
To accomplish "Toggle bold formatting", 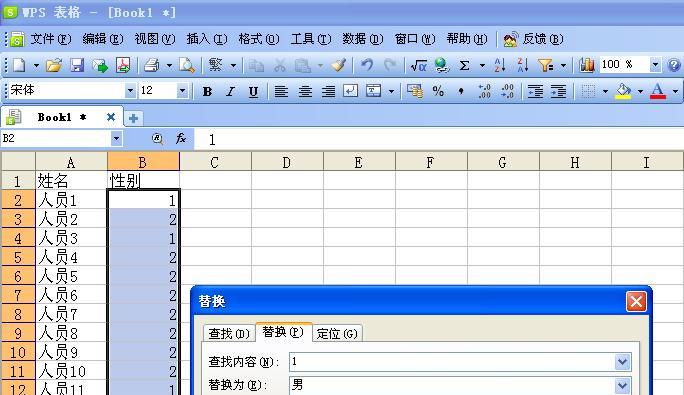I will [208, 92].
